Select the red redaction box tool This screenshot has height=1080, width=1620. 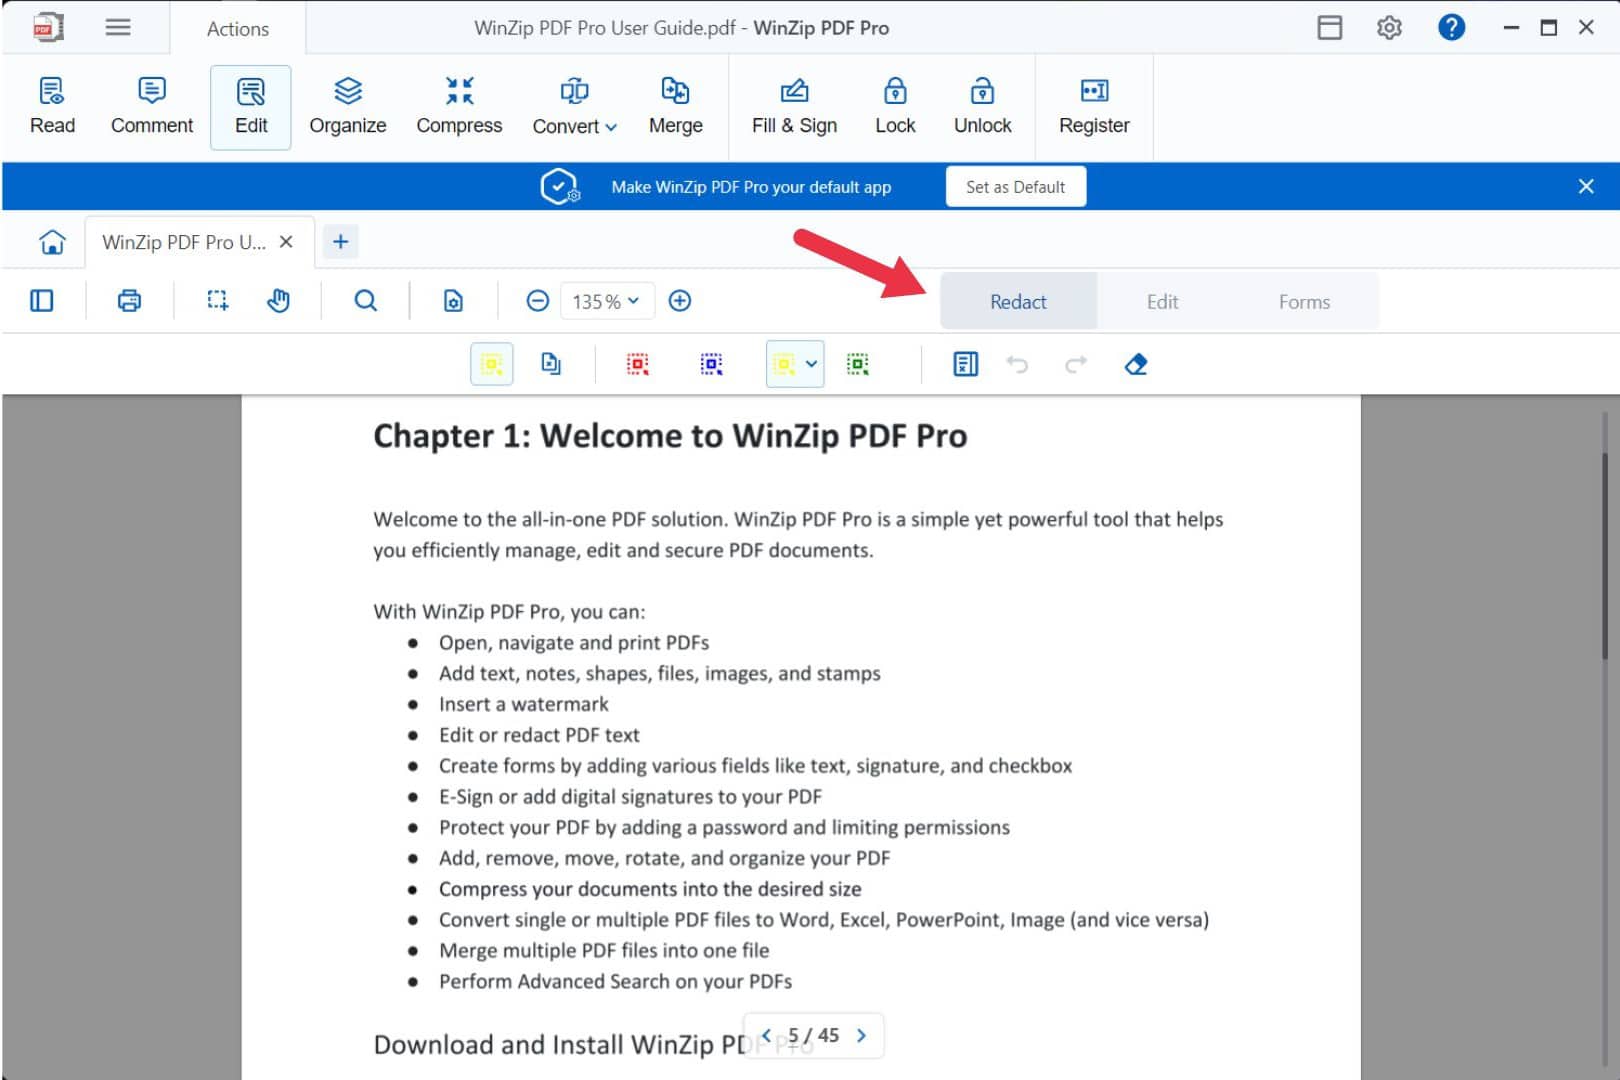pos(638,364)
